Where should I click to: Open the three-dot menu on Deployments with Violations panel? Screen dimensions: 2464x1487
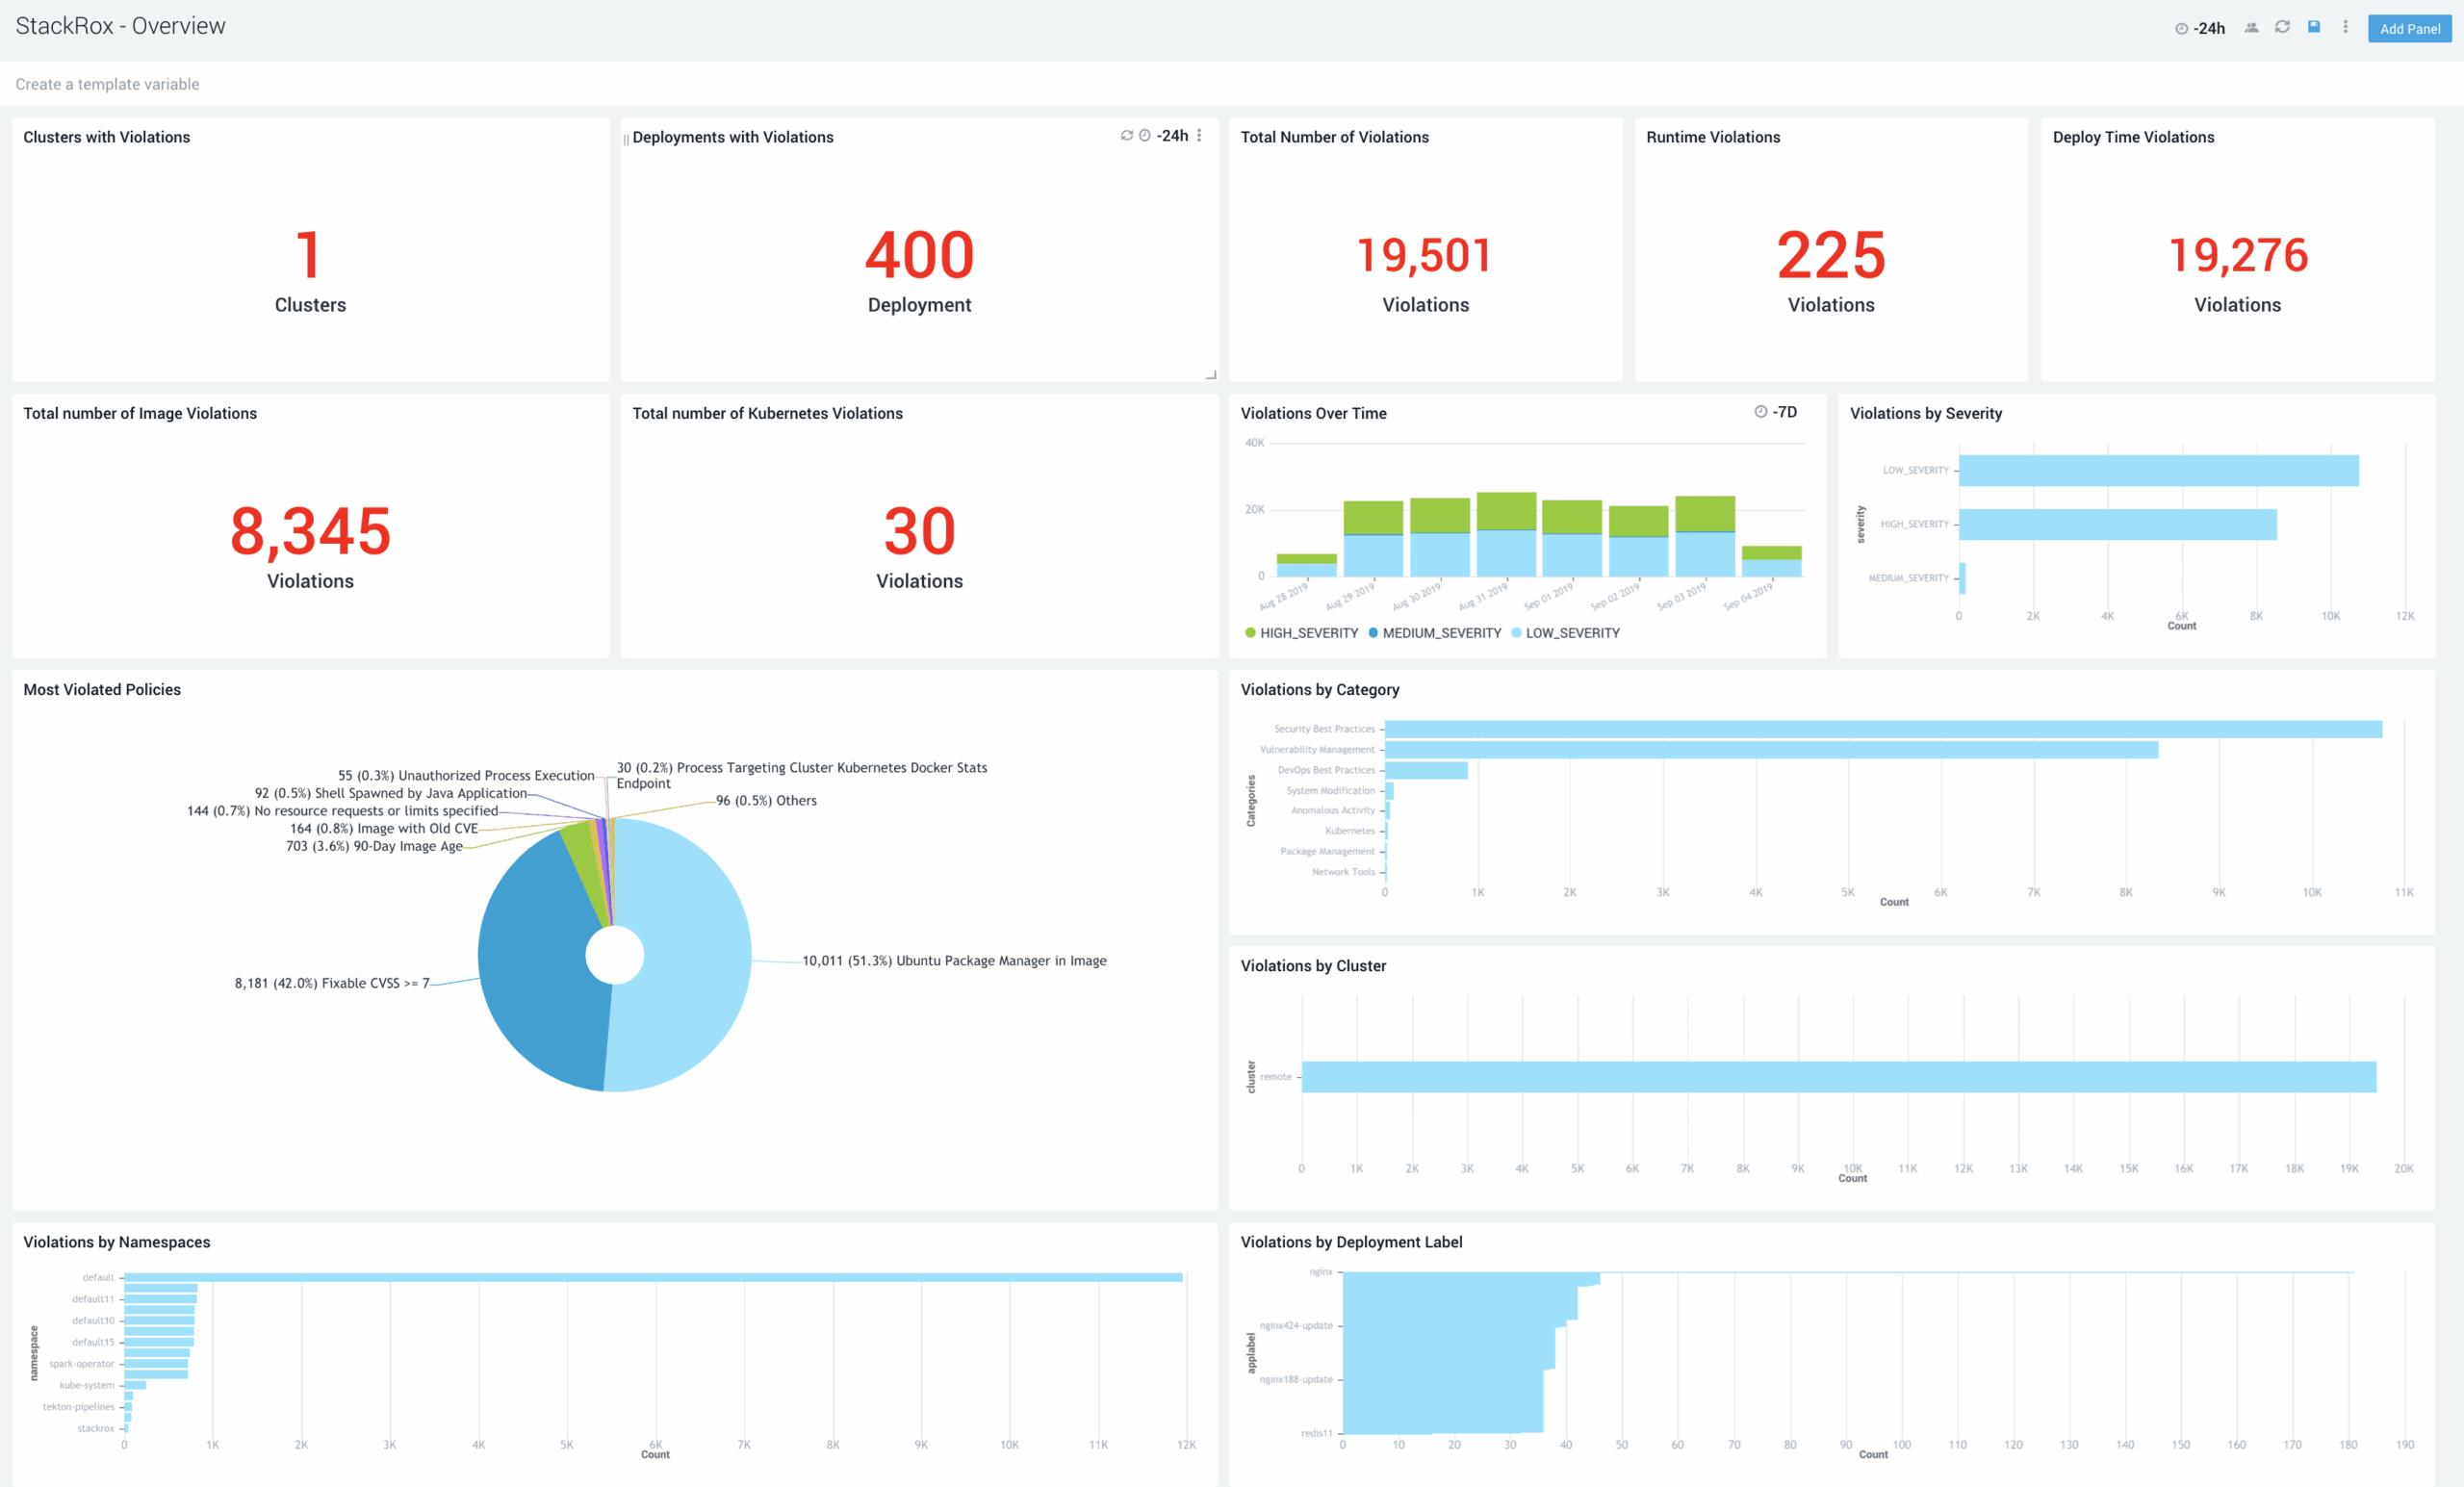pos(1199,136)
